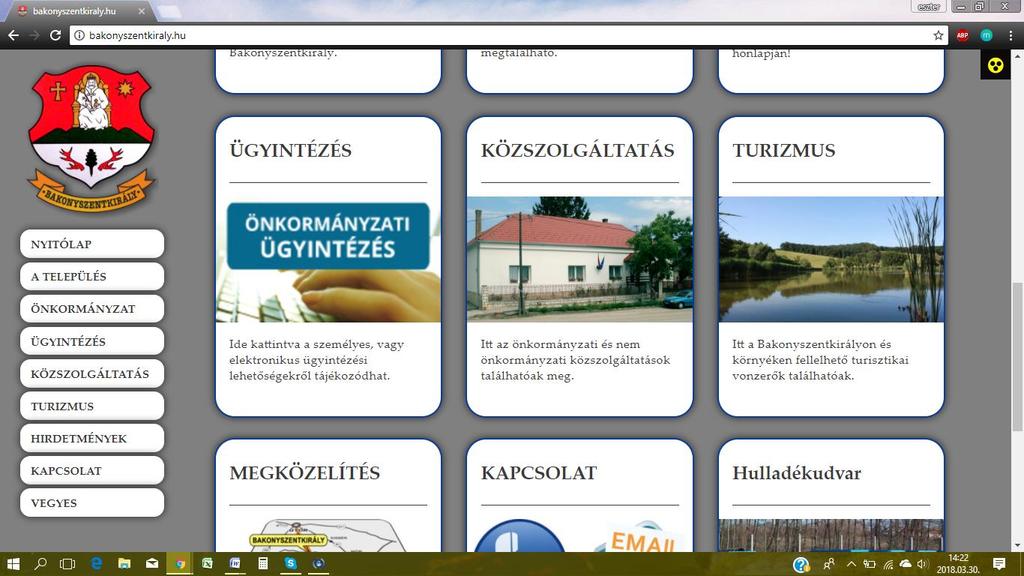Open Calculator from the taskbar
1024x576 pixels.
(263, 564)
